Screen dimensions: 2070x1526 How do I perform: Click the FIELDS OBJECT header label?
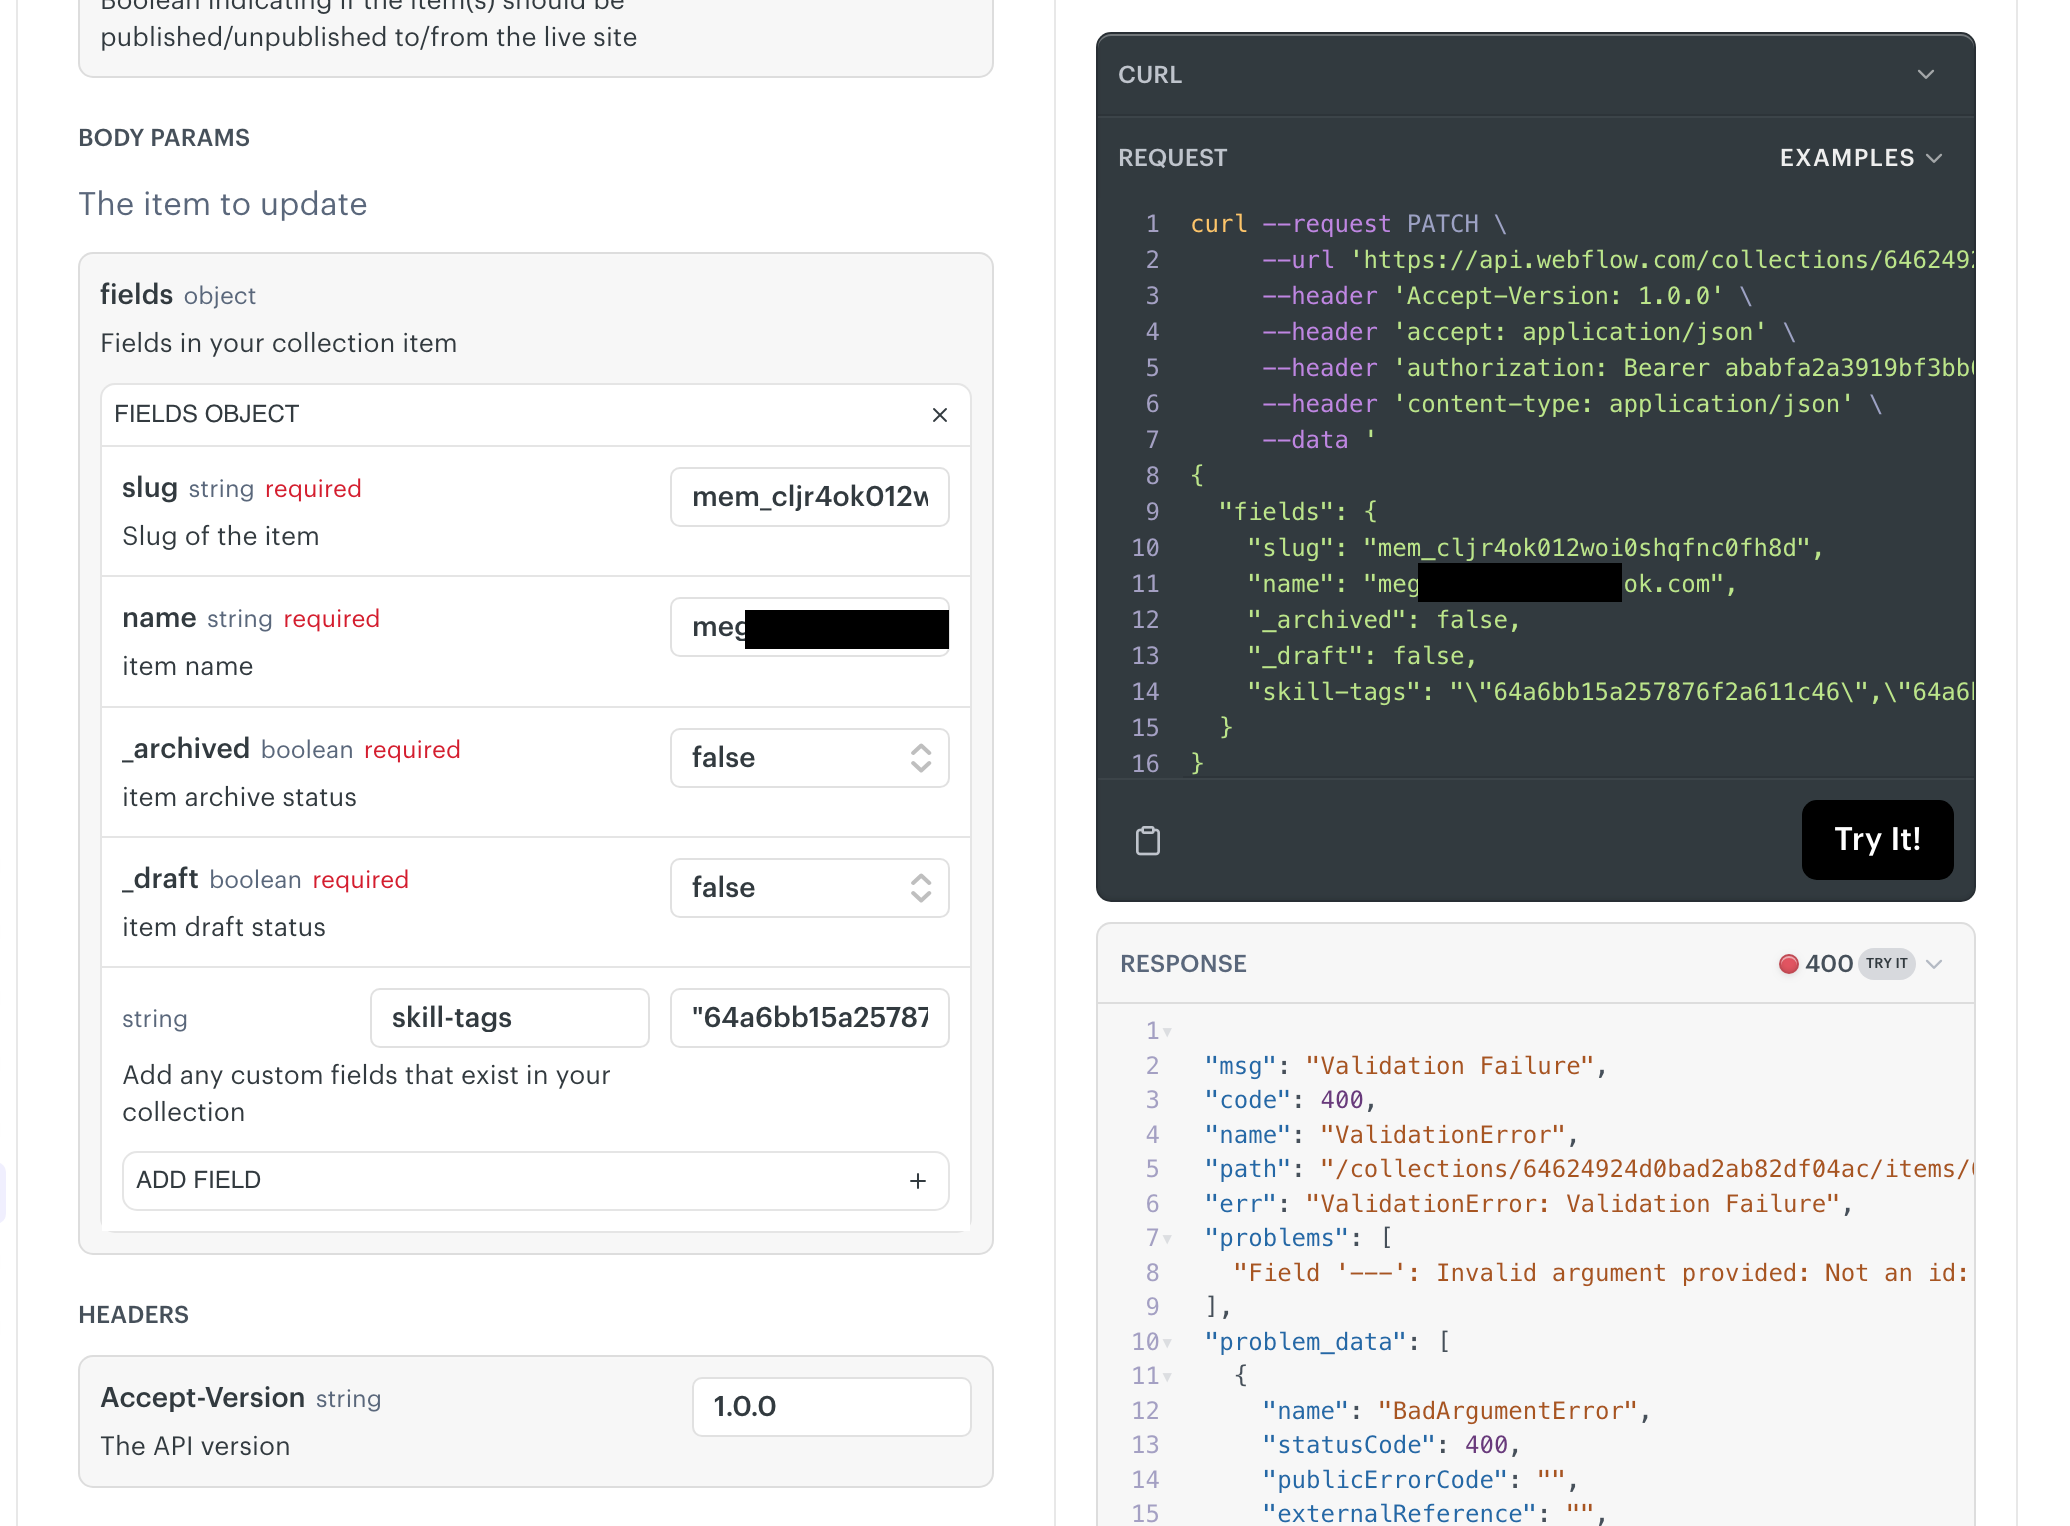(206, 414)
